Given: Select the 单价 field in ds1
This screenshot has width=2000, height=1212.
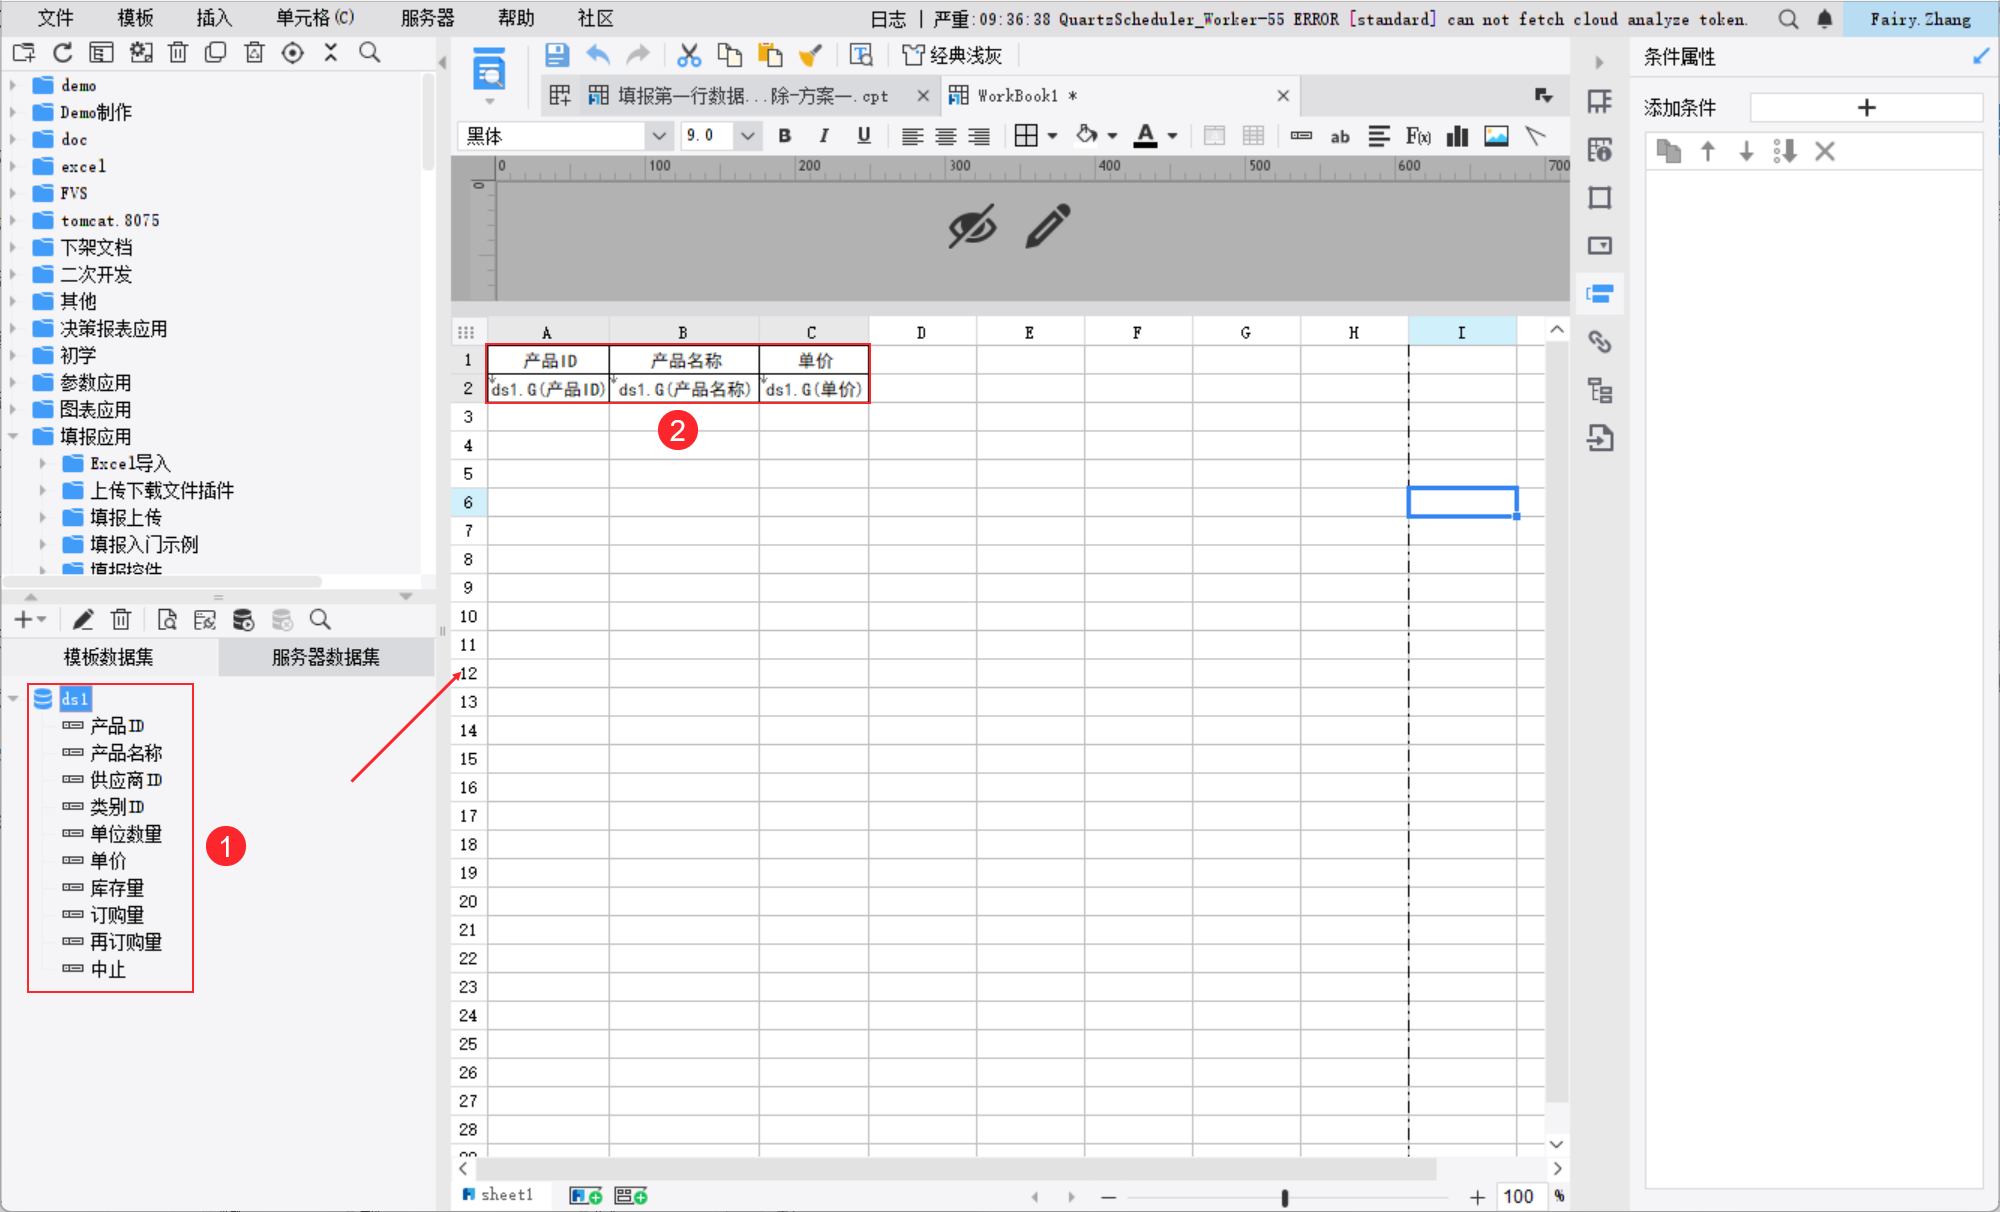Looking at the screenshot, I should [108, 861].
